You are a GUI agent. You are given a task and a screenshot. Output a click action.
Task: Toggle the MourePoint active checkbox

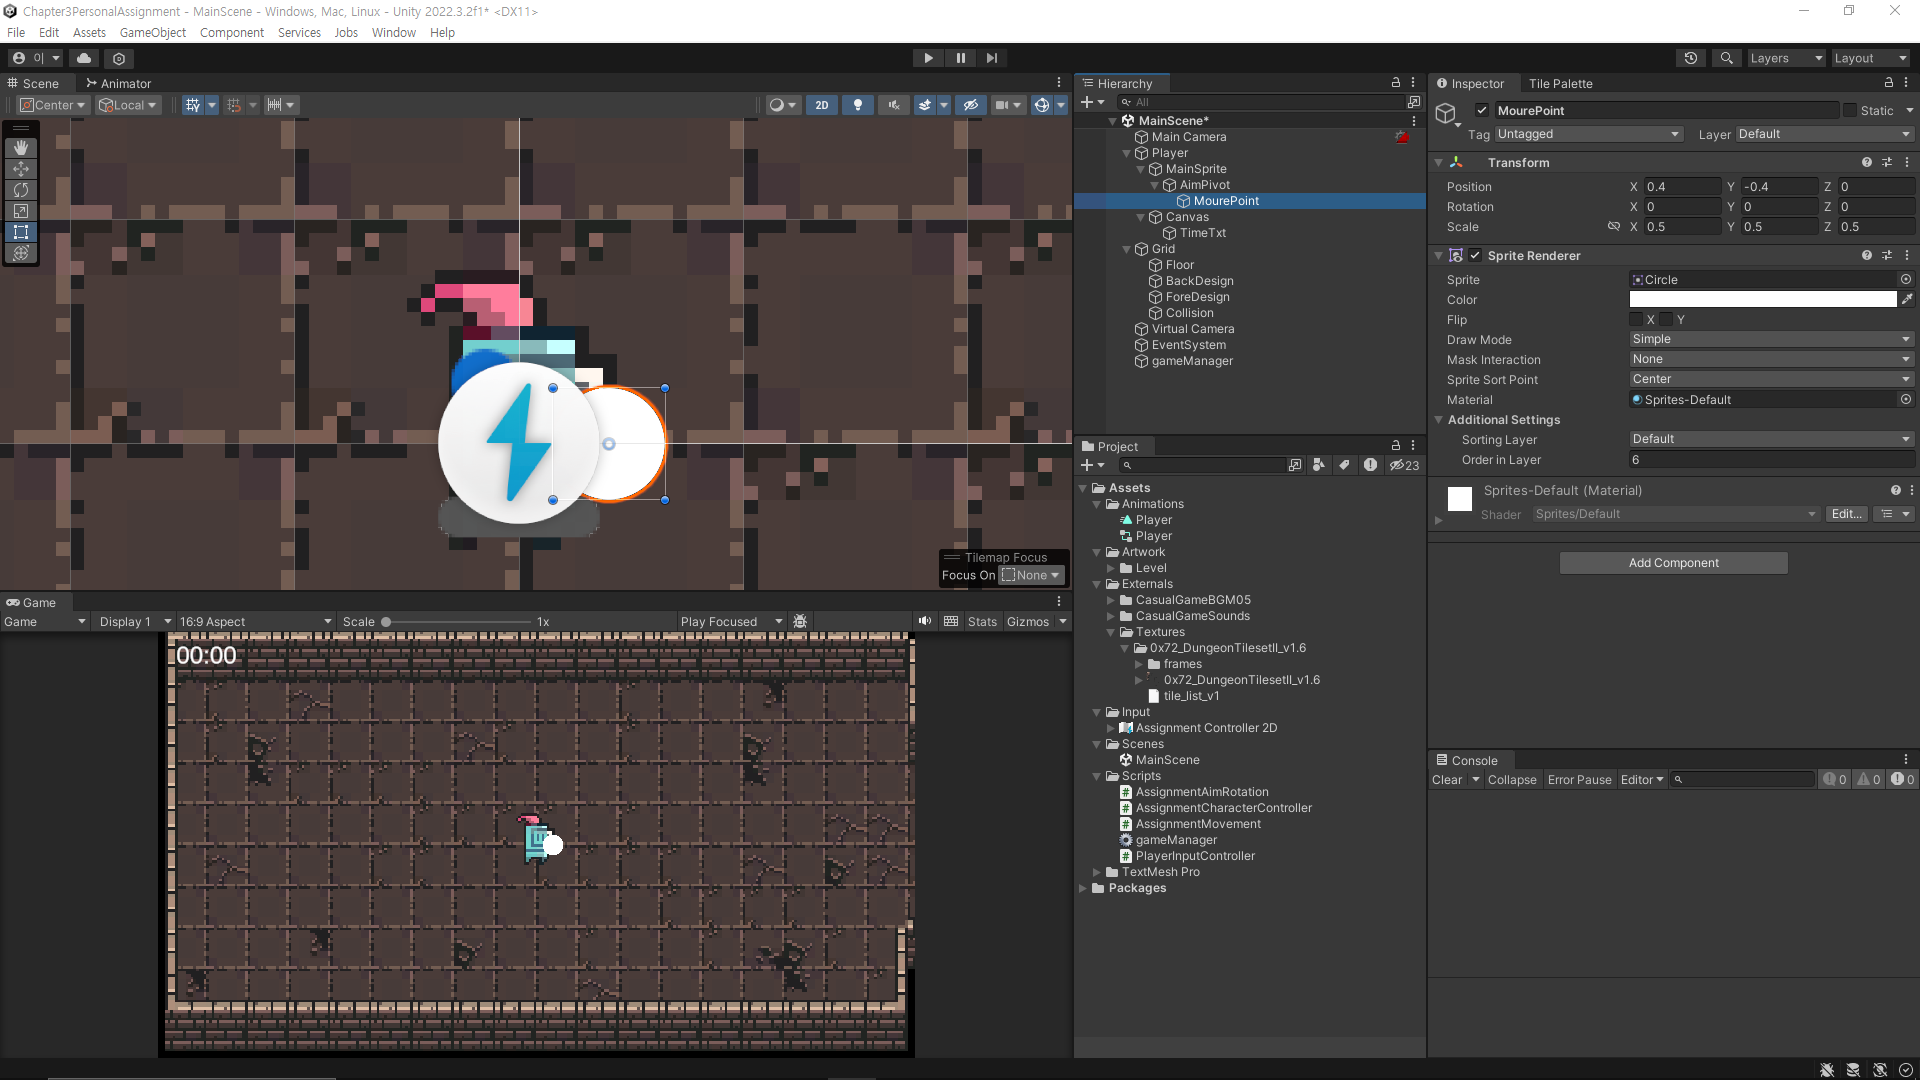(x=1482, y=110)
